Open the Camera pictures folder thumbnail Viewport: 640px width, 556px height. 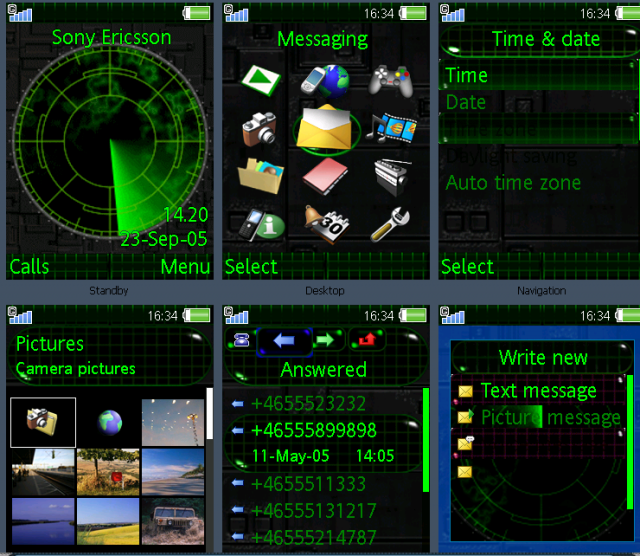pos(43,422)
